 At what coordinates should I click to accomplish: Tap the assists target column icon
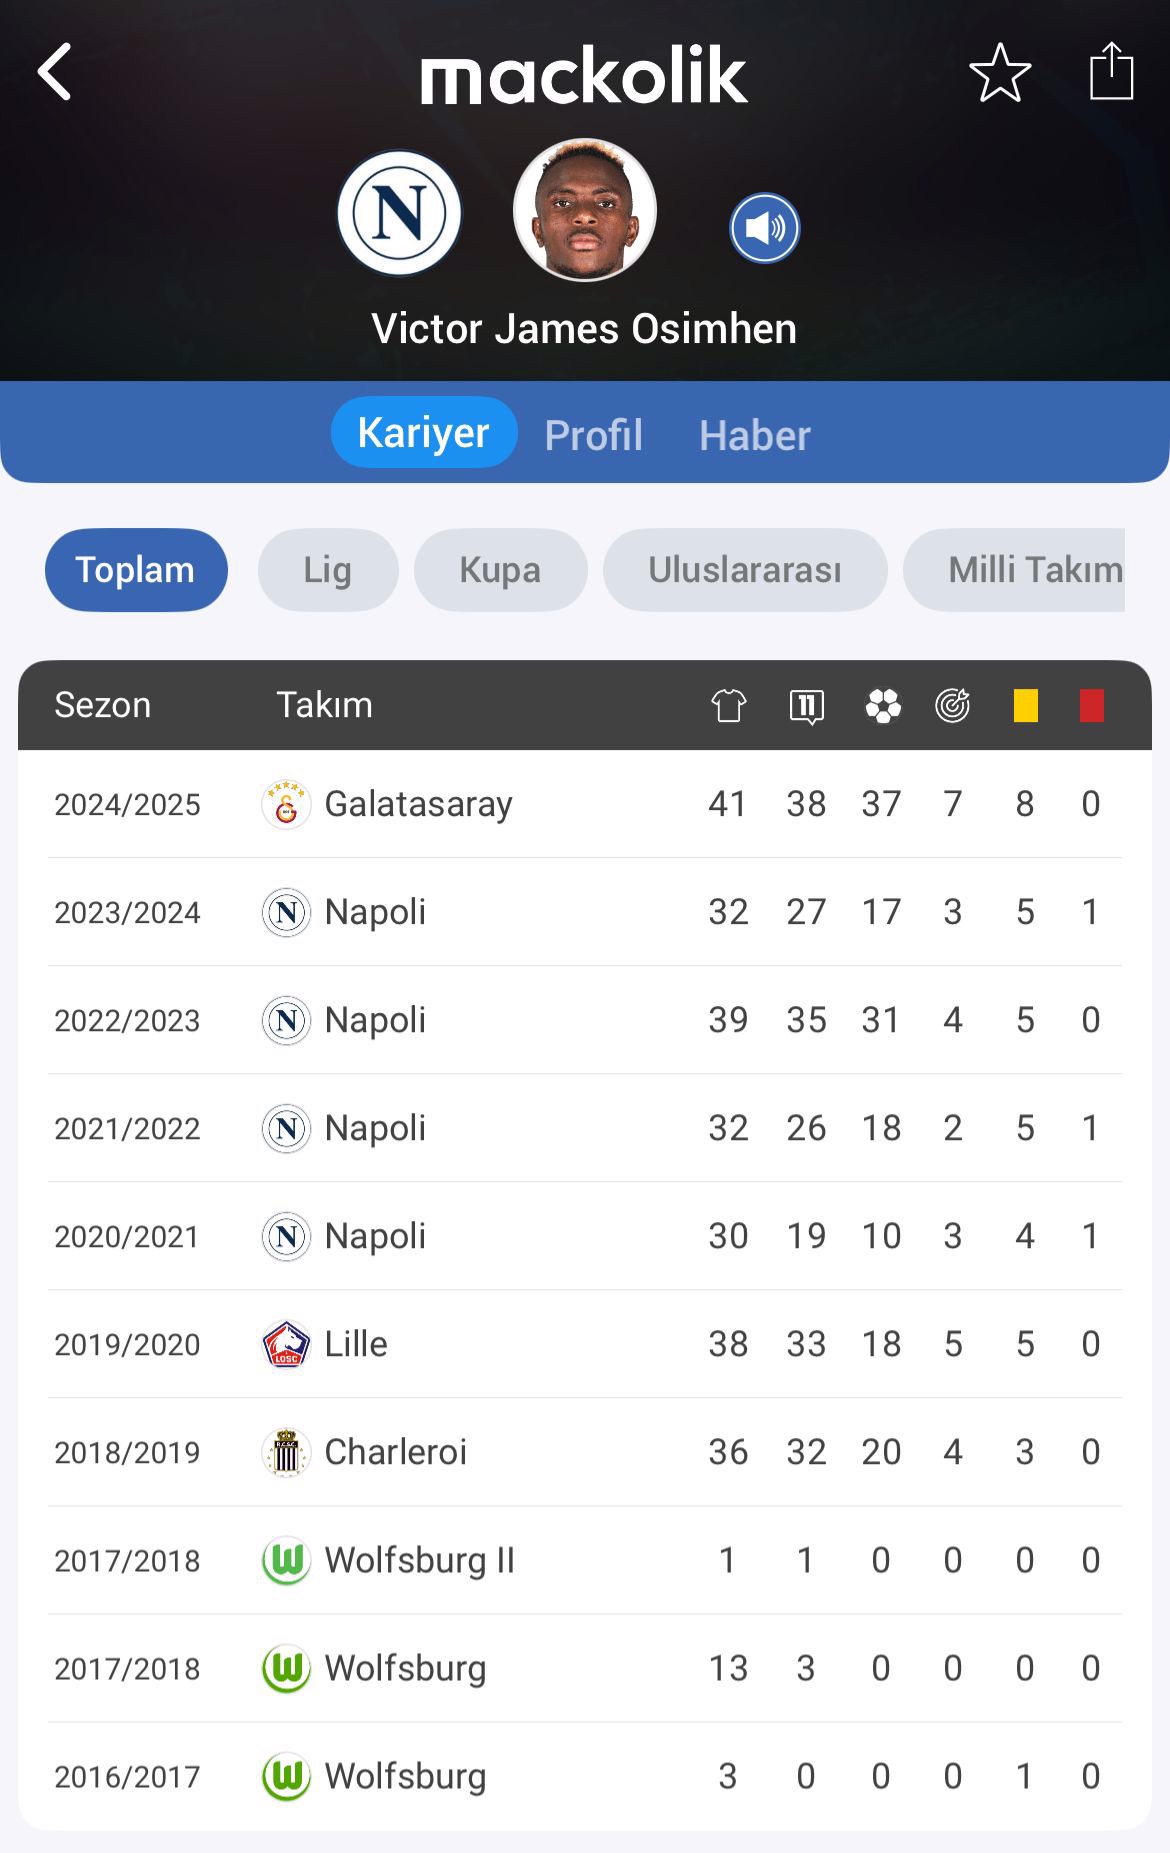pyautogui.click(x=953, y=705)
